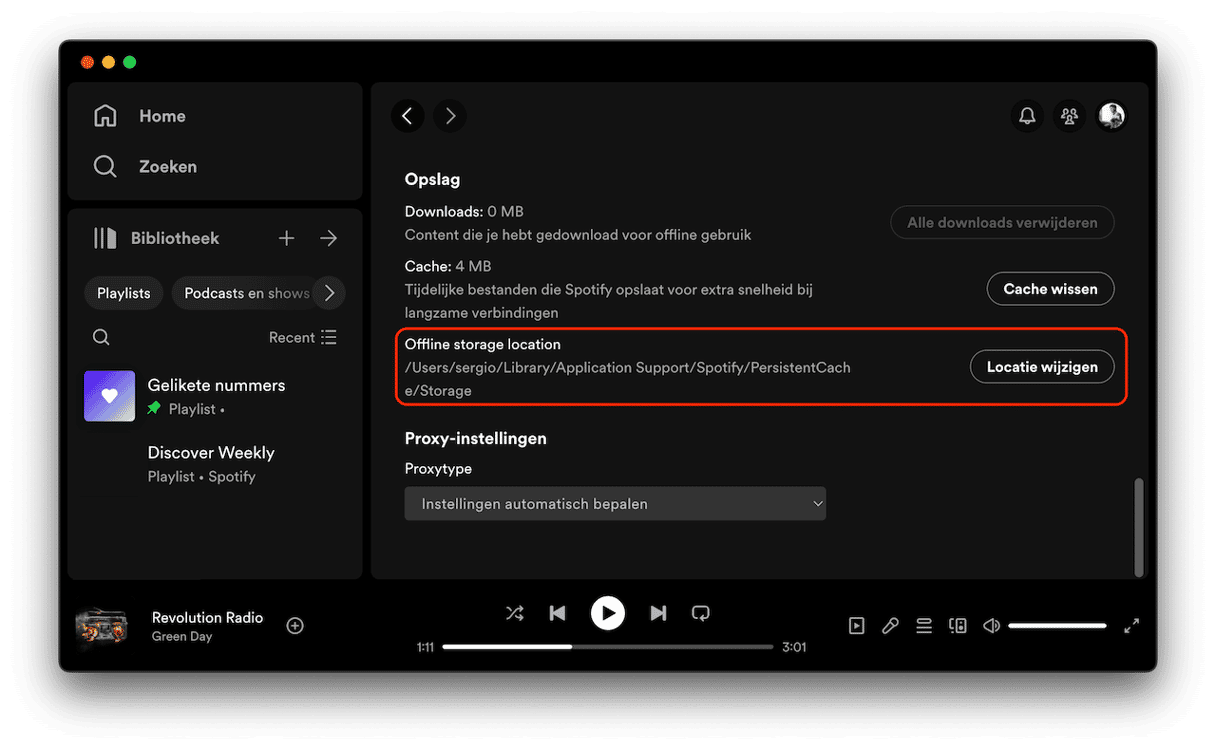
Task: Go forward with the right arrow
Action: click(x=450, y=116)
